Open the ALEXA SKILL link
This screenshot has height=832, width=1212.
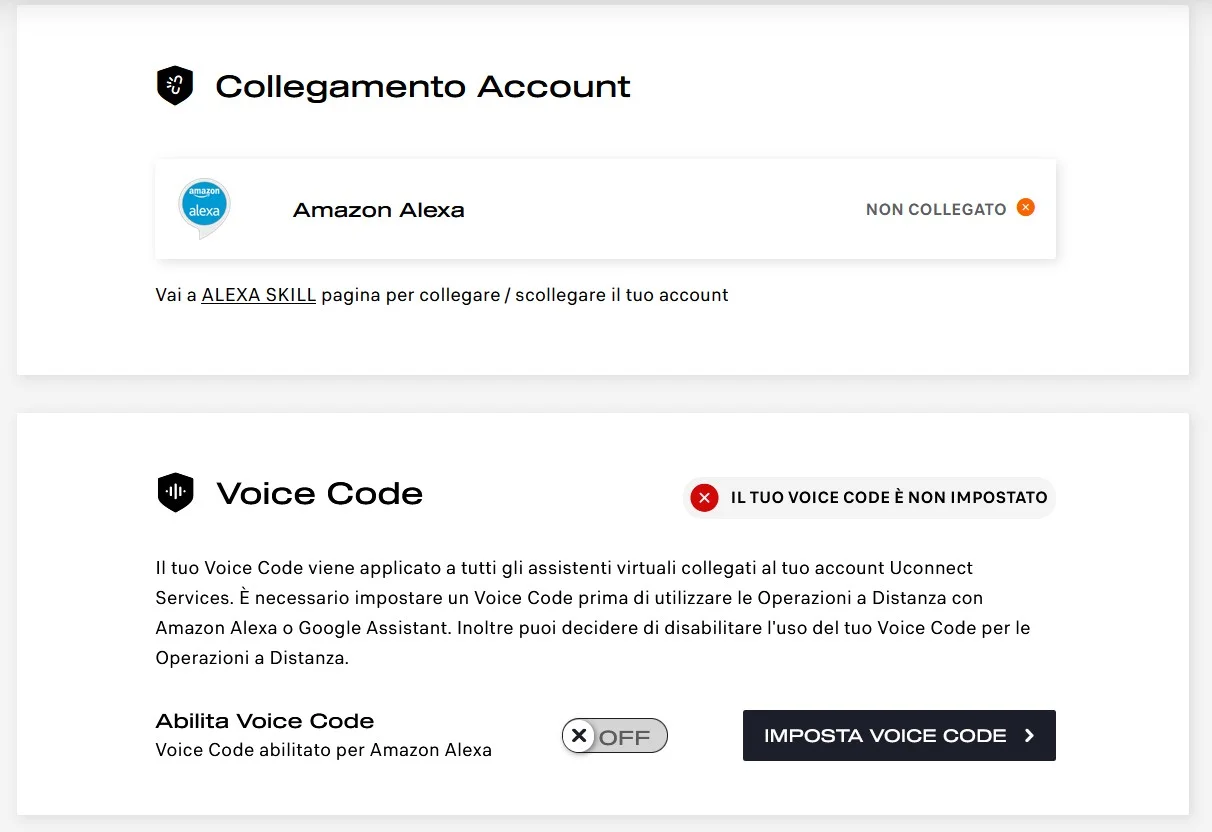tap(258, 295)
